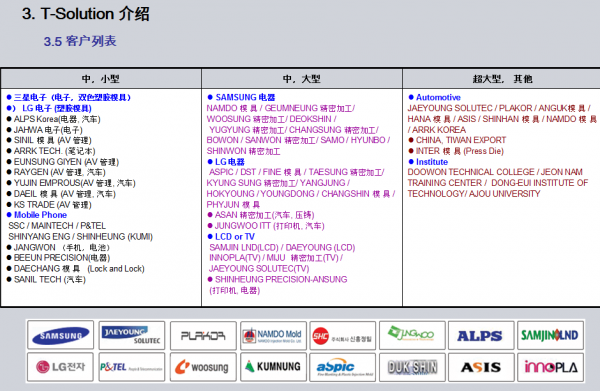Click the 'DAECHANG' Lock and Lock item

coord(76,269)
